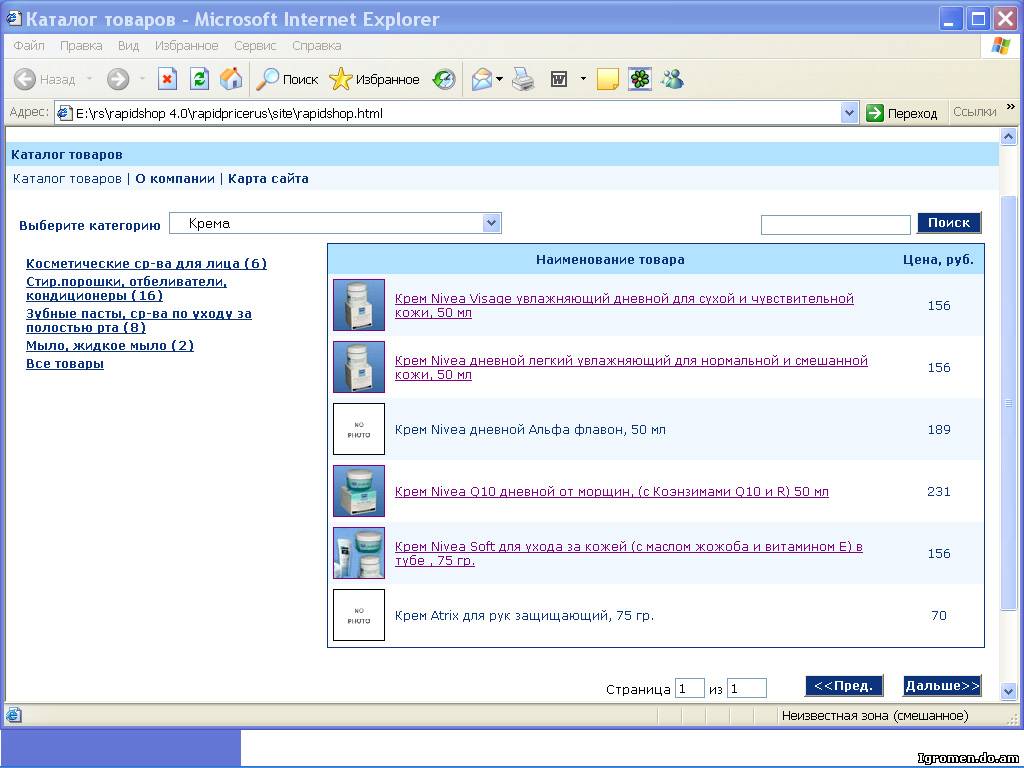The width and height of the screenshot is (1024, 768).
Task: Click the Ссылки links bar label
Action: pyautogui.click(x=974, y=112)
